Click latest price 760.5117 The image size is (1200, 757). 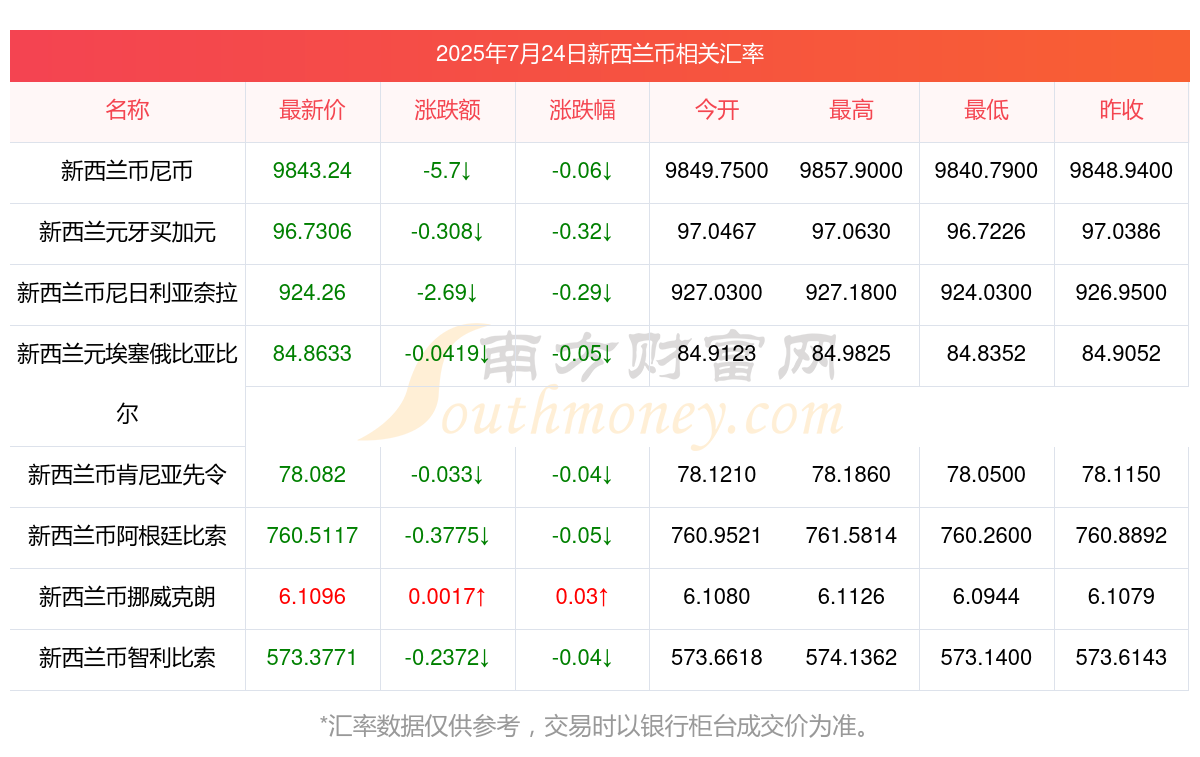(312, 536)
